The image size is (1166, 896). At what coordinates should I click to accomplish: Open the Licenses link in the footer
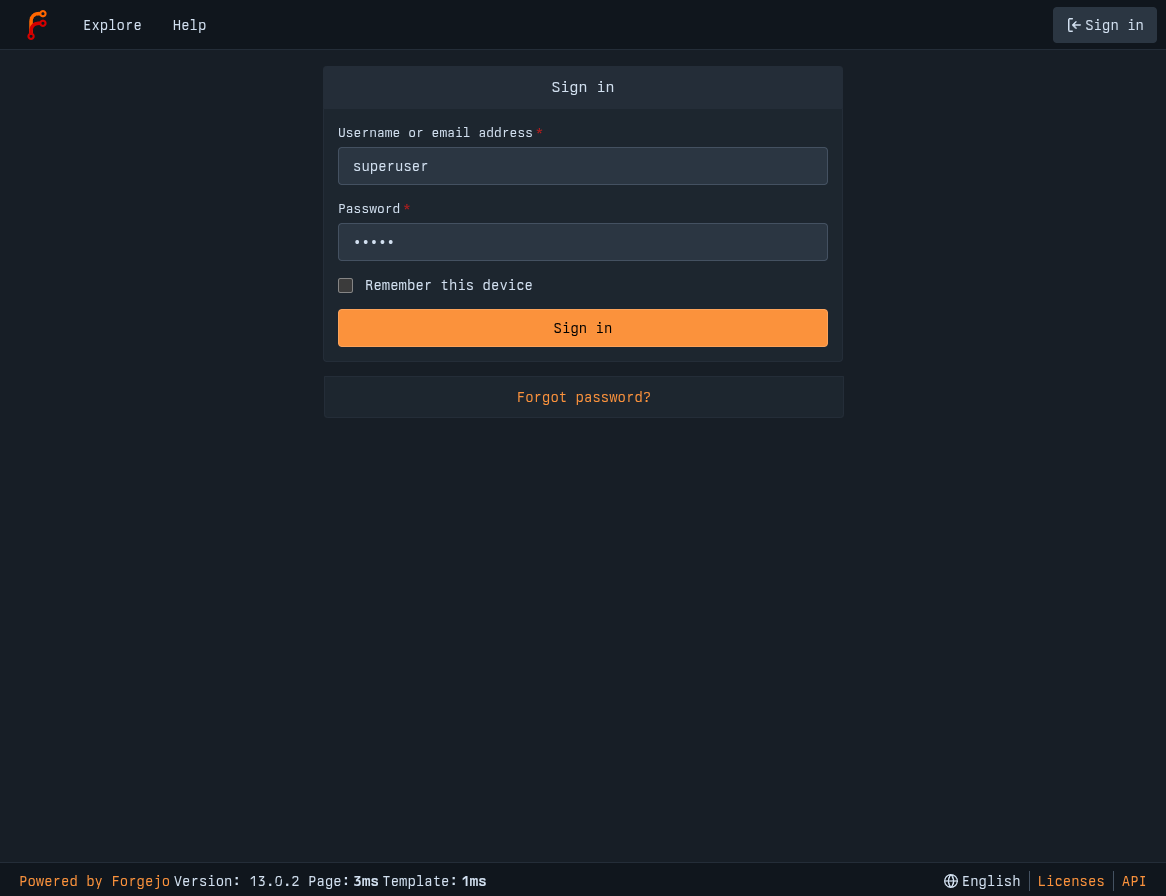point(1071,881)
